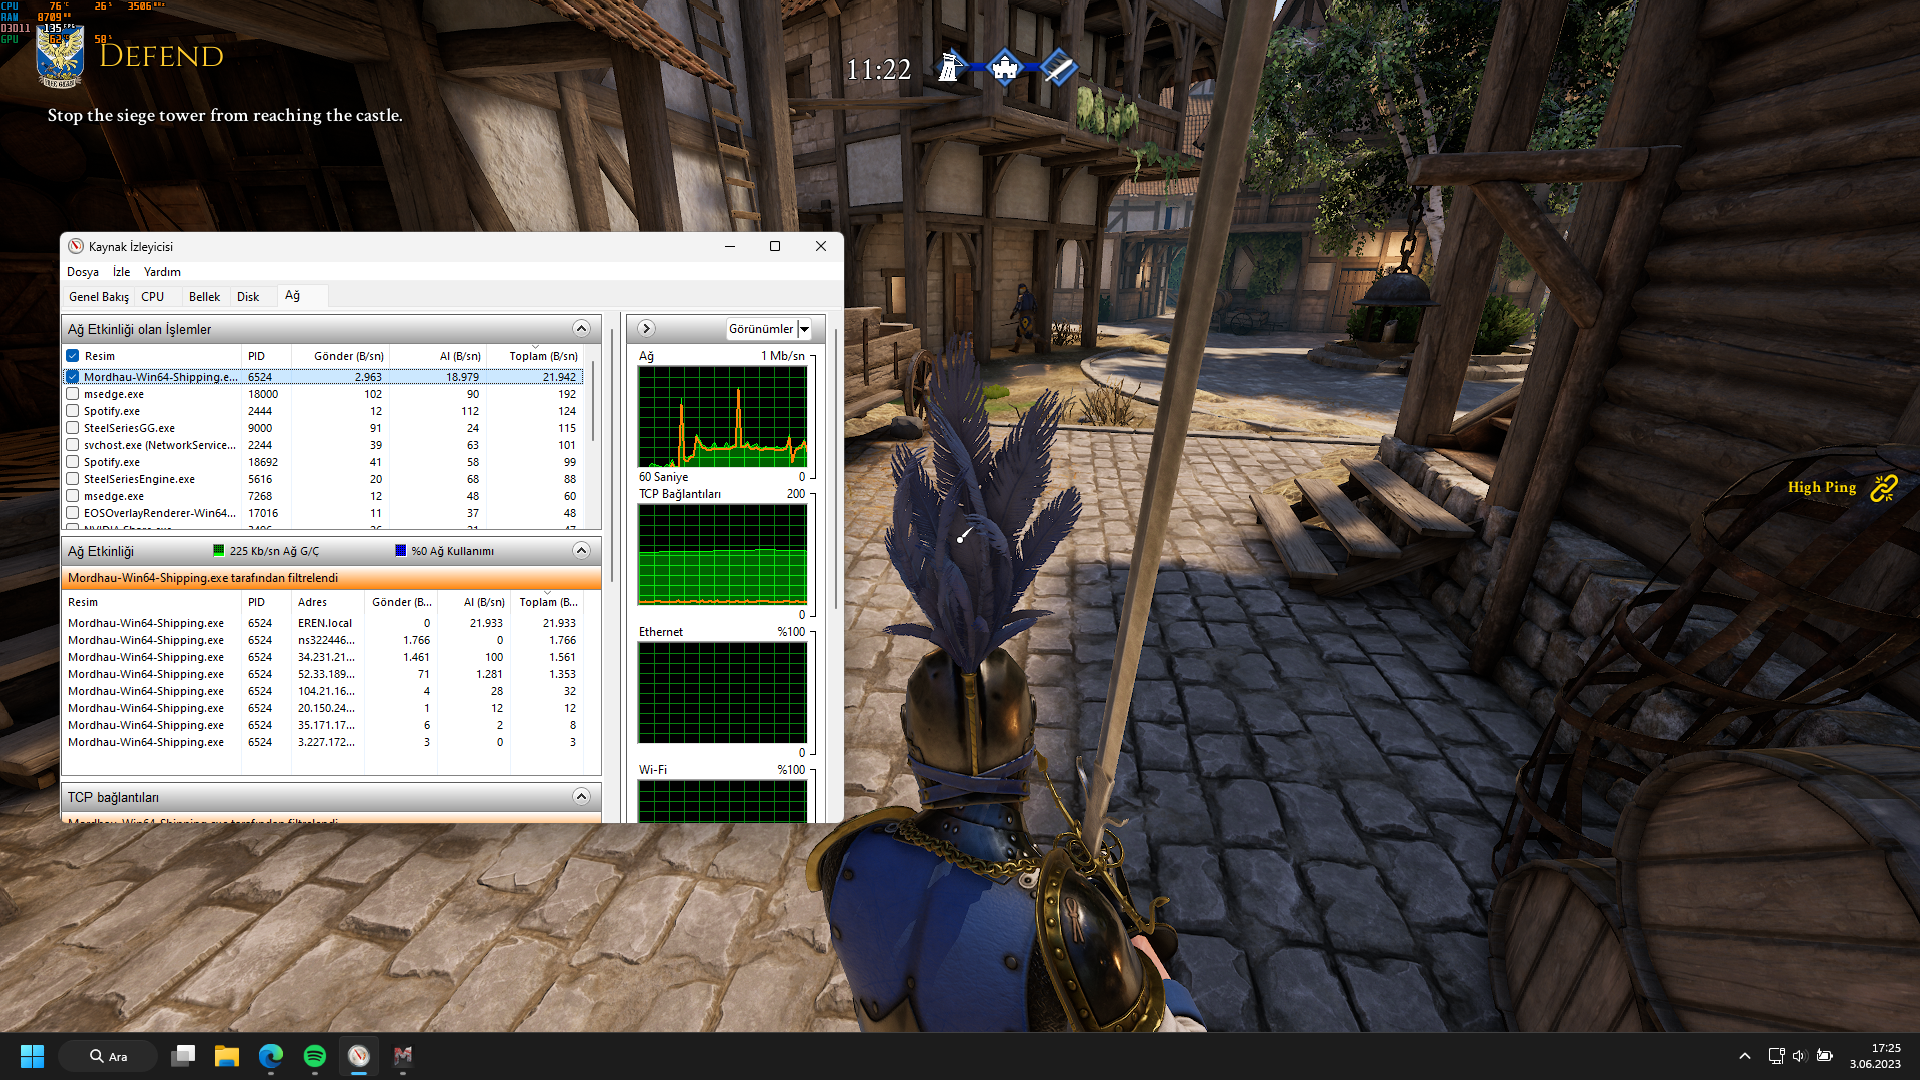Expand the TCP bağlantıları section
Viewport: 1920px width, 1080px height.
tap(580, 797)
